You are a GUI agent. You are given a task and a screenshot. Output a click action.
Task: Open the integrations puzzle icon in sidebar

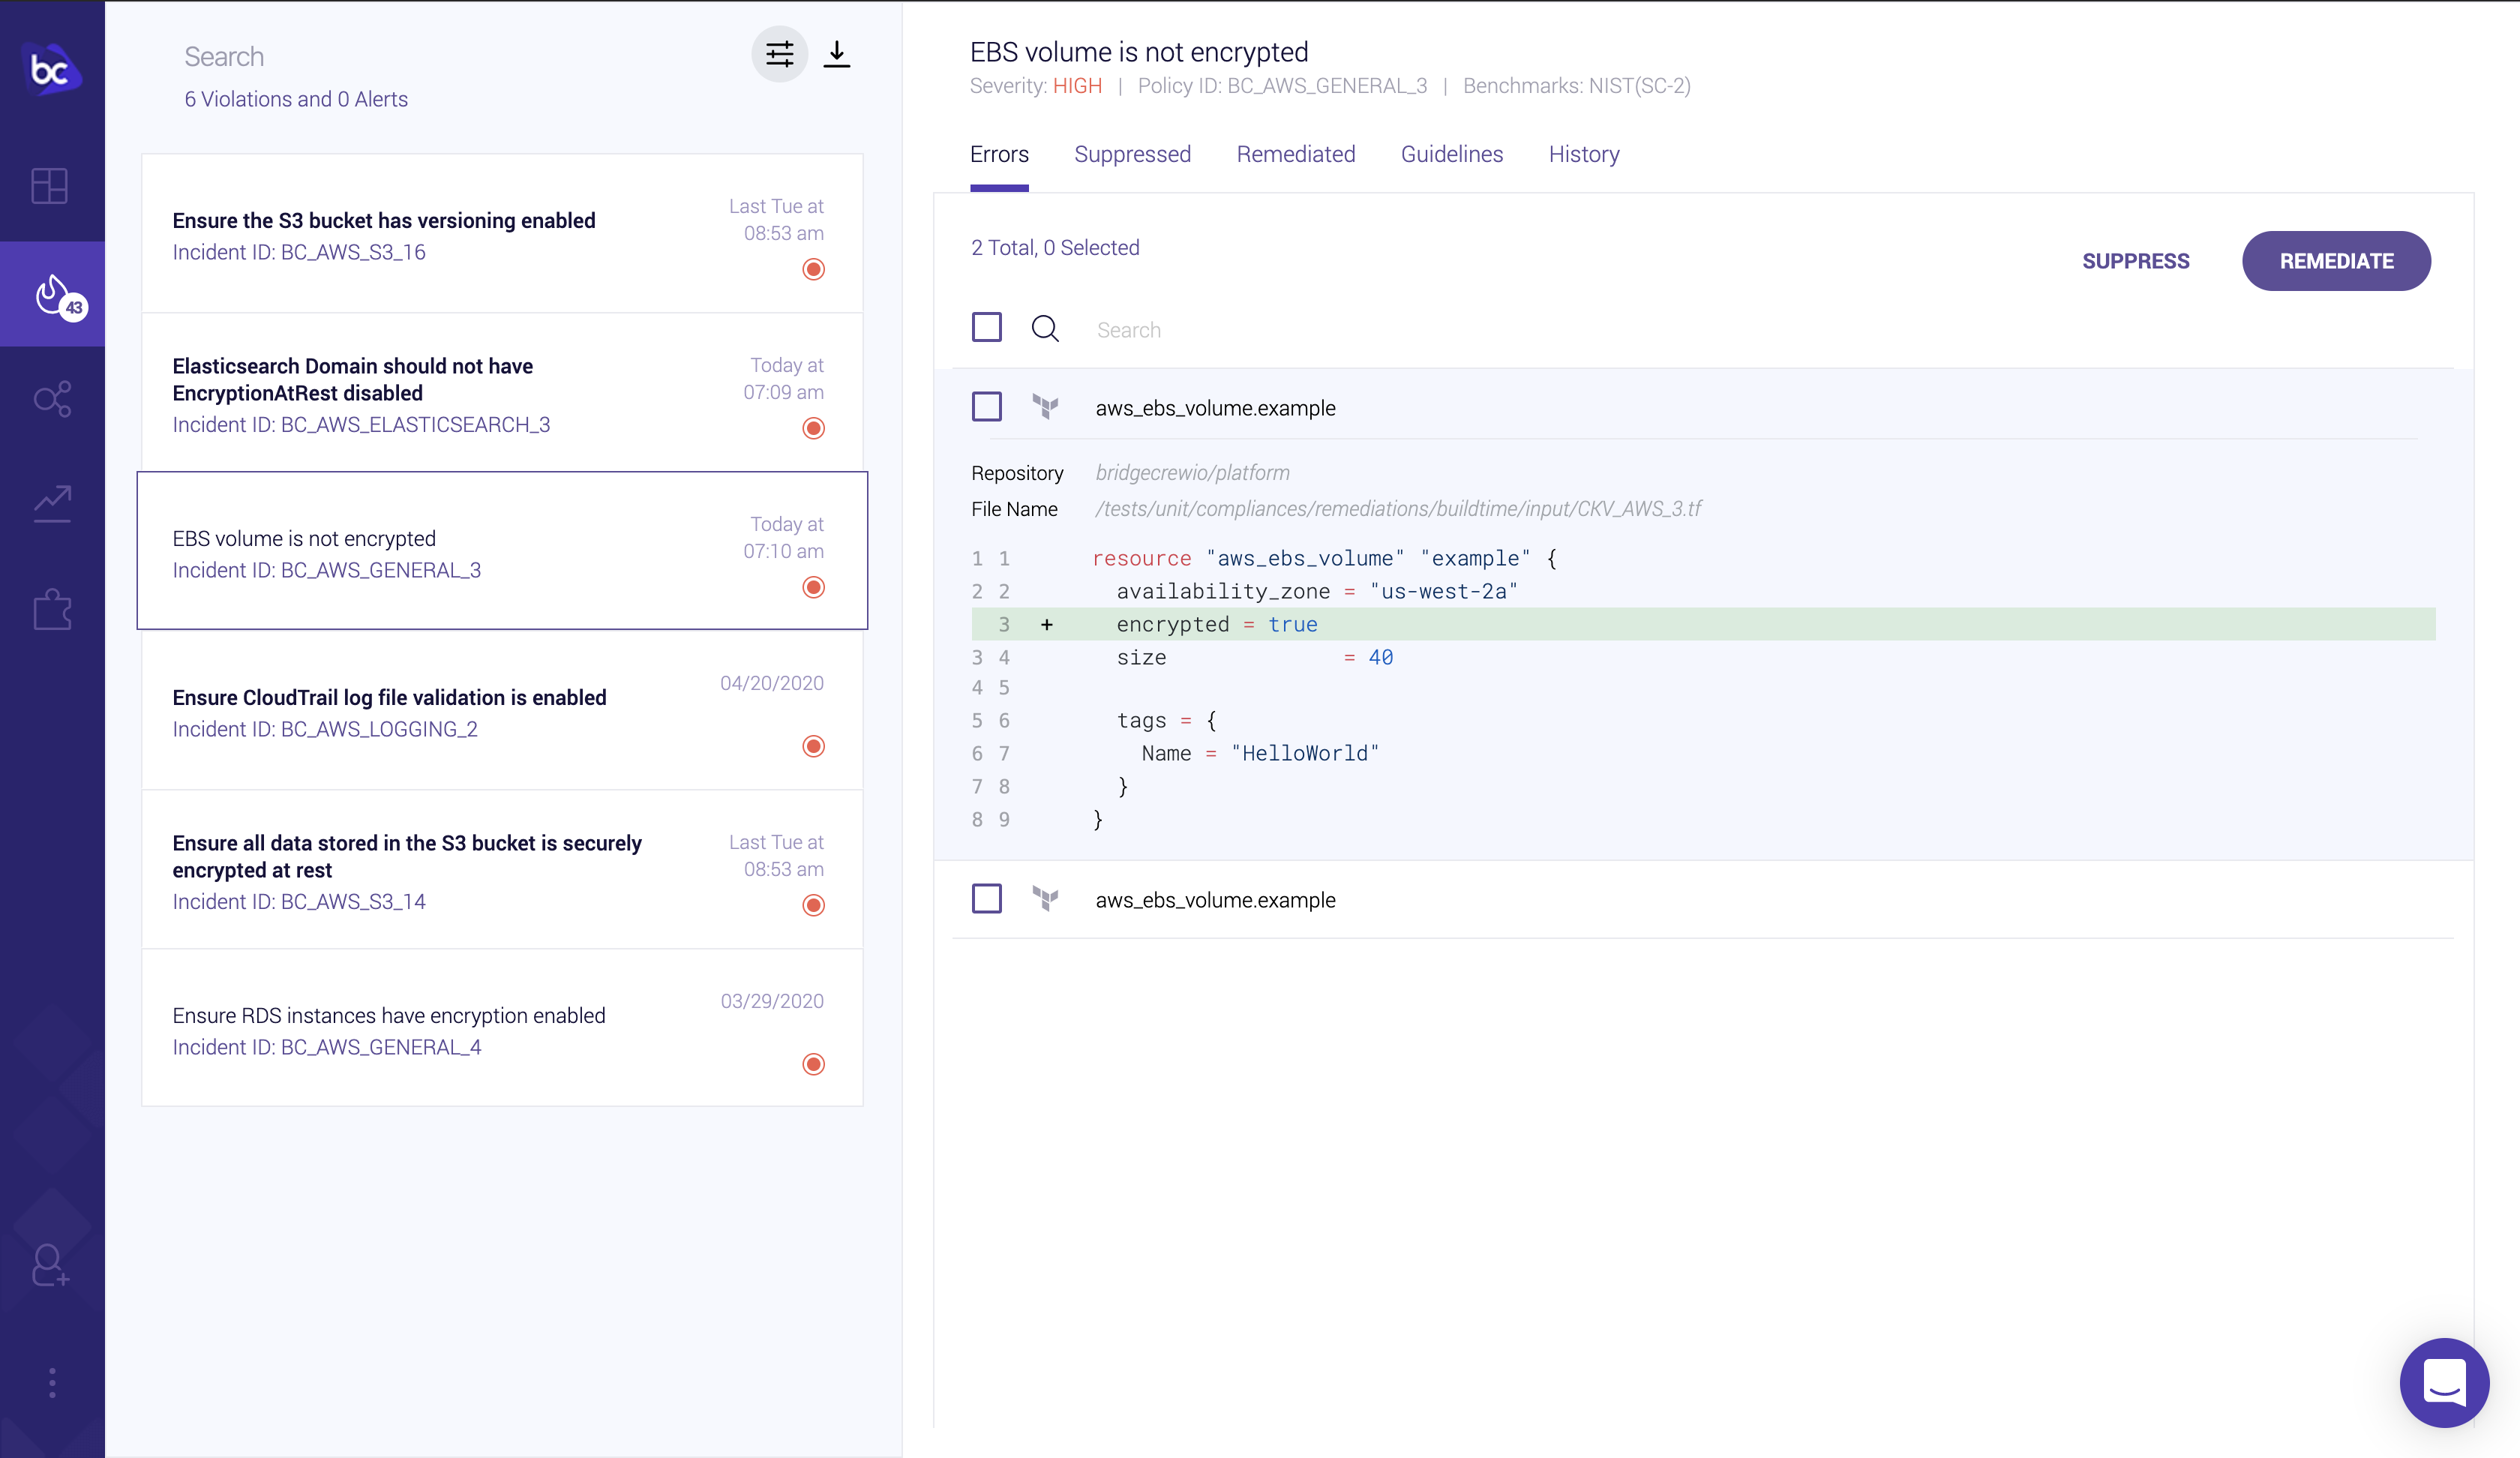52,609
